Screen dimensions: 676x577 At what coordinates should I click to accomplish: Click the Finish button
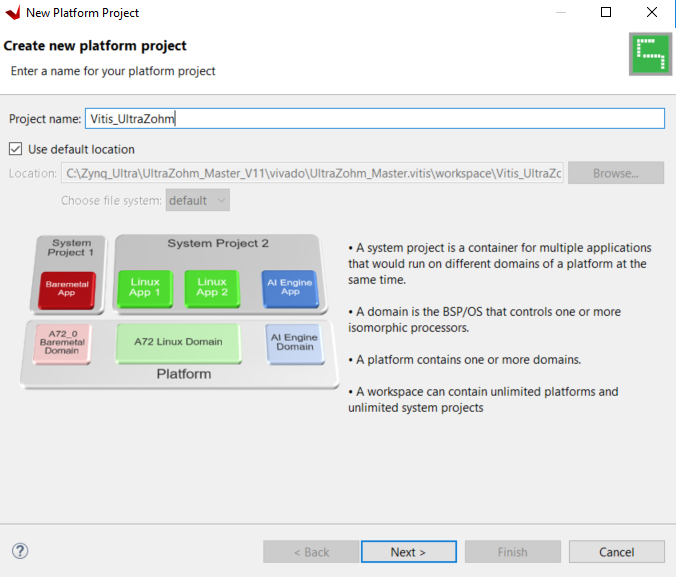(512, 552)
